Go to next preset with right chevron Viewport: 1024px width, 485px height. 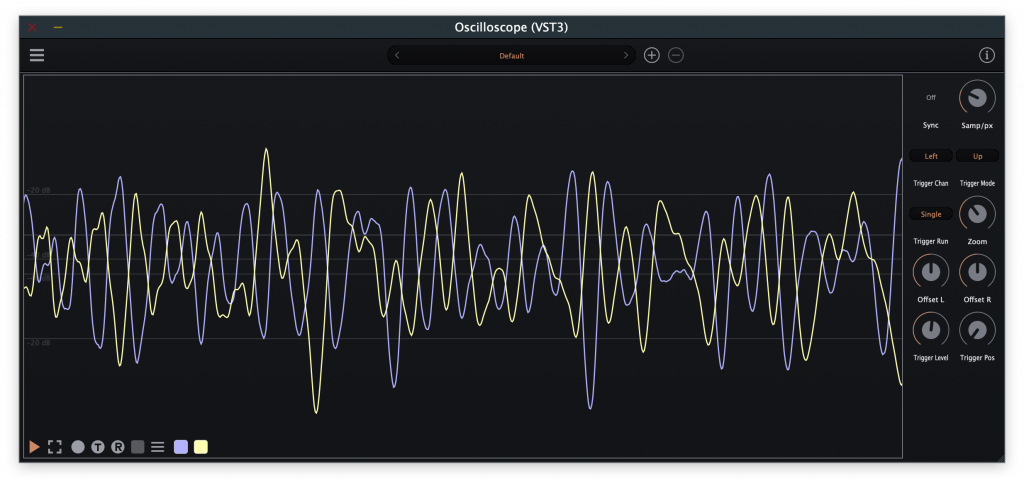click(626, 56)
